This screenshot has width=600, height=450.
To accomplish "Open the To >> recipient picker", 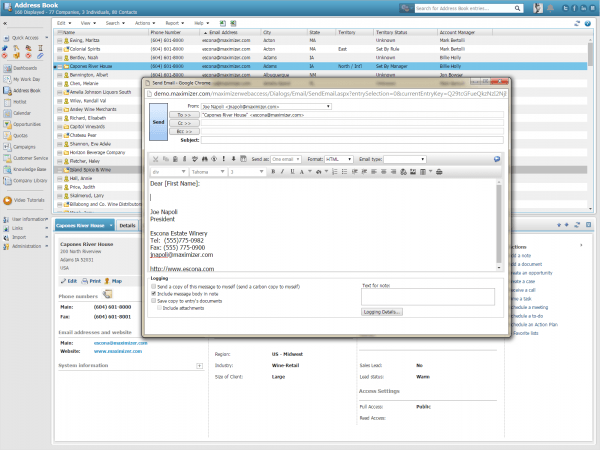I will tap(184, 115).
